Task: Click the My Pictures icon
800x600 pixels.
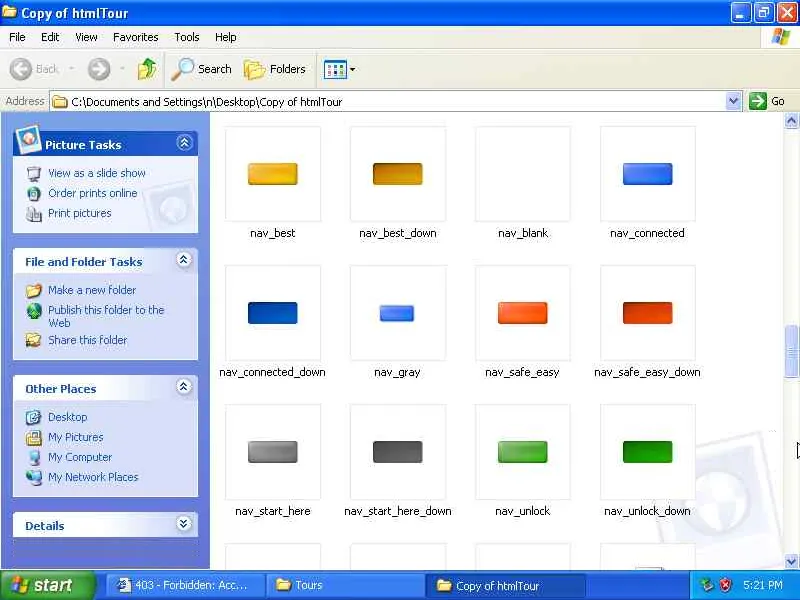Action: [x=34, y=437]
